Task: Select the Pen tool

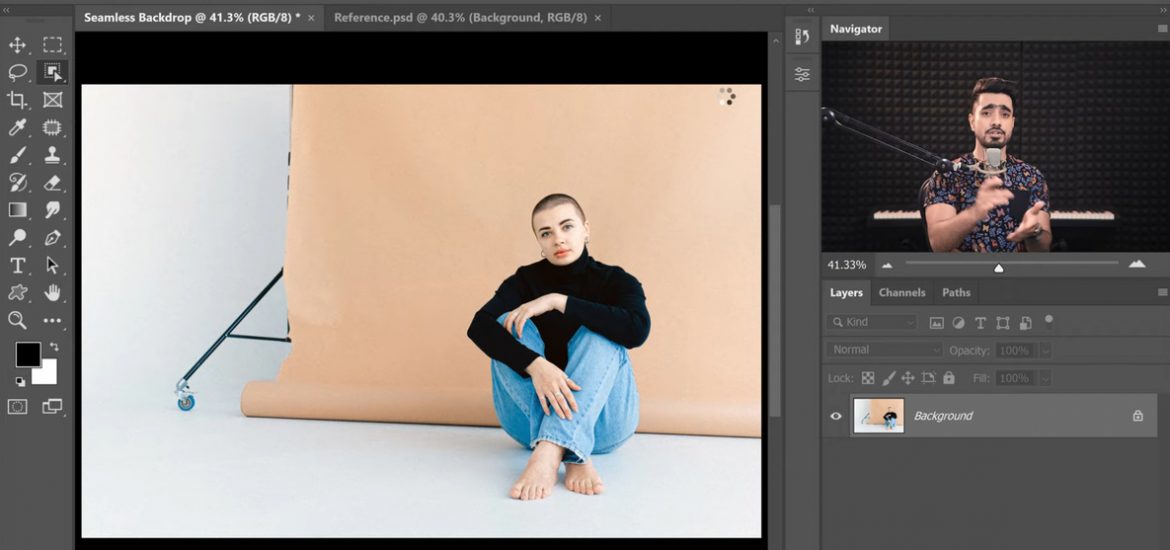Action: tap(52, 237)
